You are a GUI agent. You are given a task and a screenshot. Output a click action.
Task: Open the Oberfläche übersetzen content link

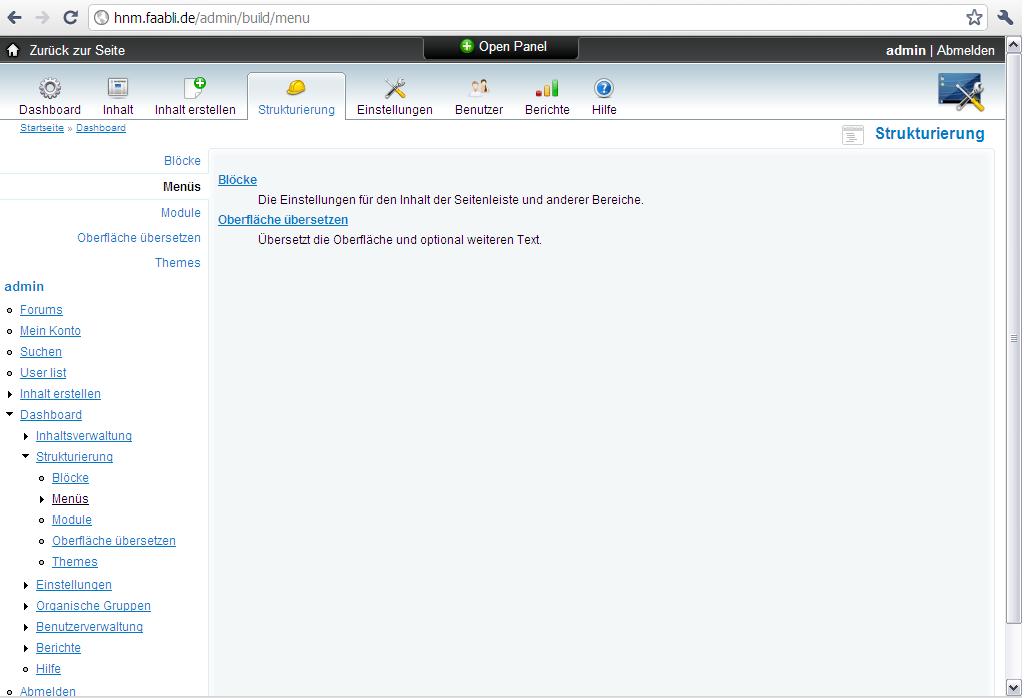click(x=283, y=219)
